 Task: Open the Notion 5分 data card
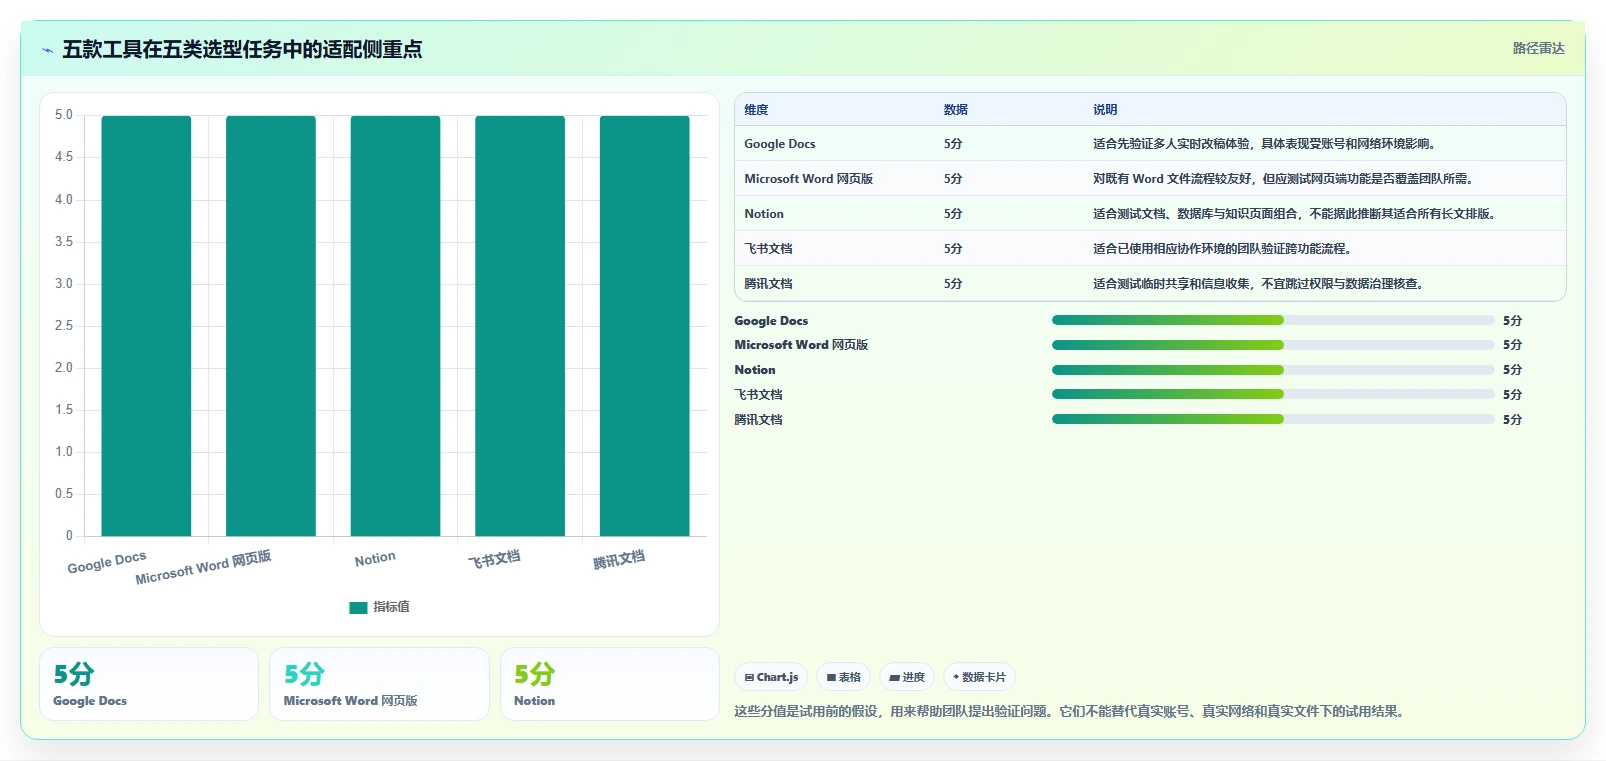click(x=610, y=684)
